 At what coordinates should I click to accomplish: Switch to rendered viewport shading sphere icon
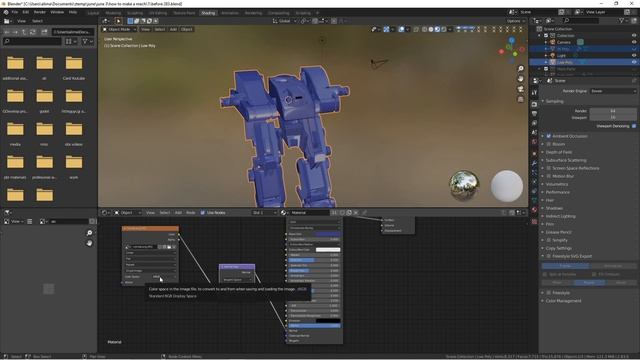click(x=444, y=29)
